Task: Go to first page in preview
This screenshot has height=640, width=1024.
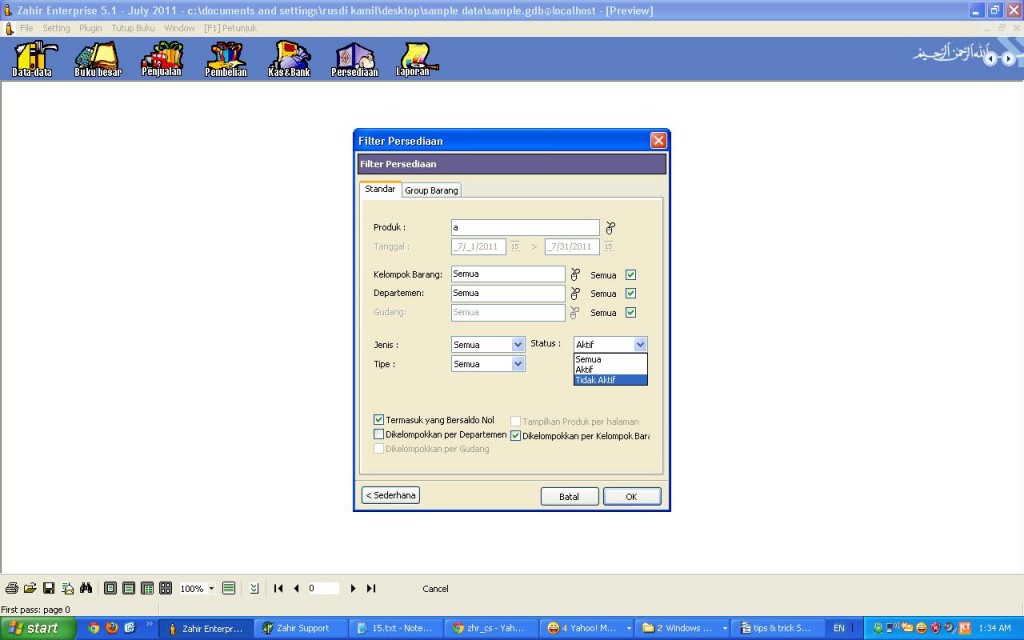Action: (278, 588)
